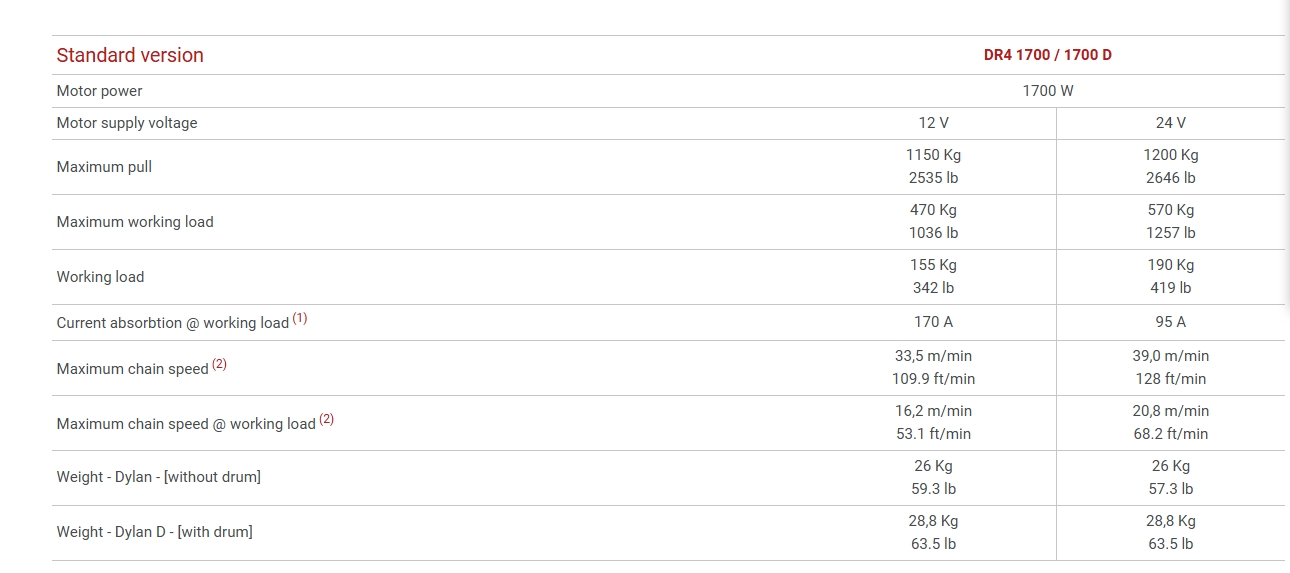Screen dimensions: 1290x573
Task: Click the "155 Kg" working load value
Action: (933, 265)
